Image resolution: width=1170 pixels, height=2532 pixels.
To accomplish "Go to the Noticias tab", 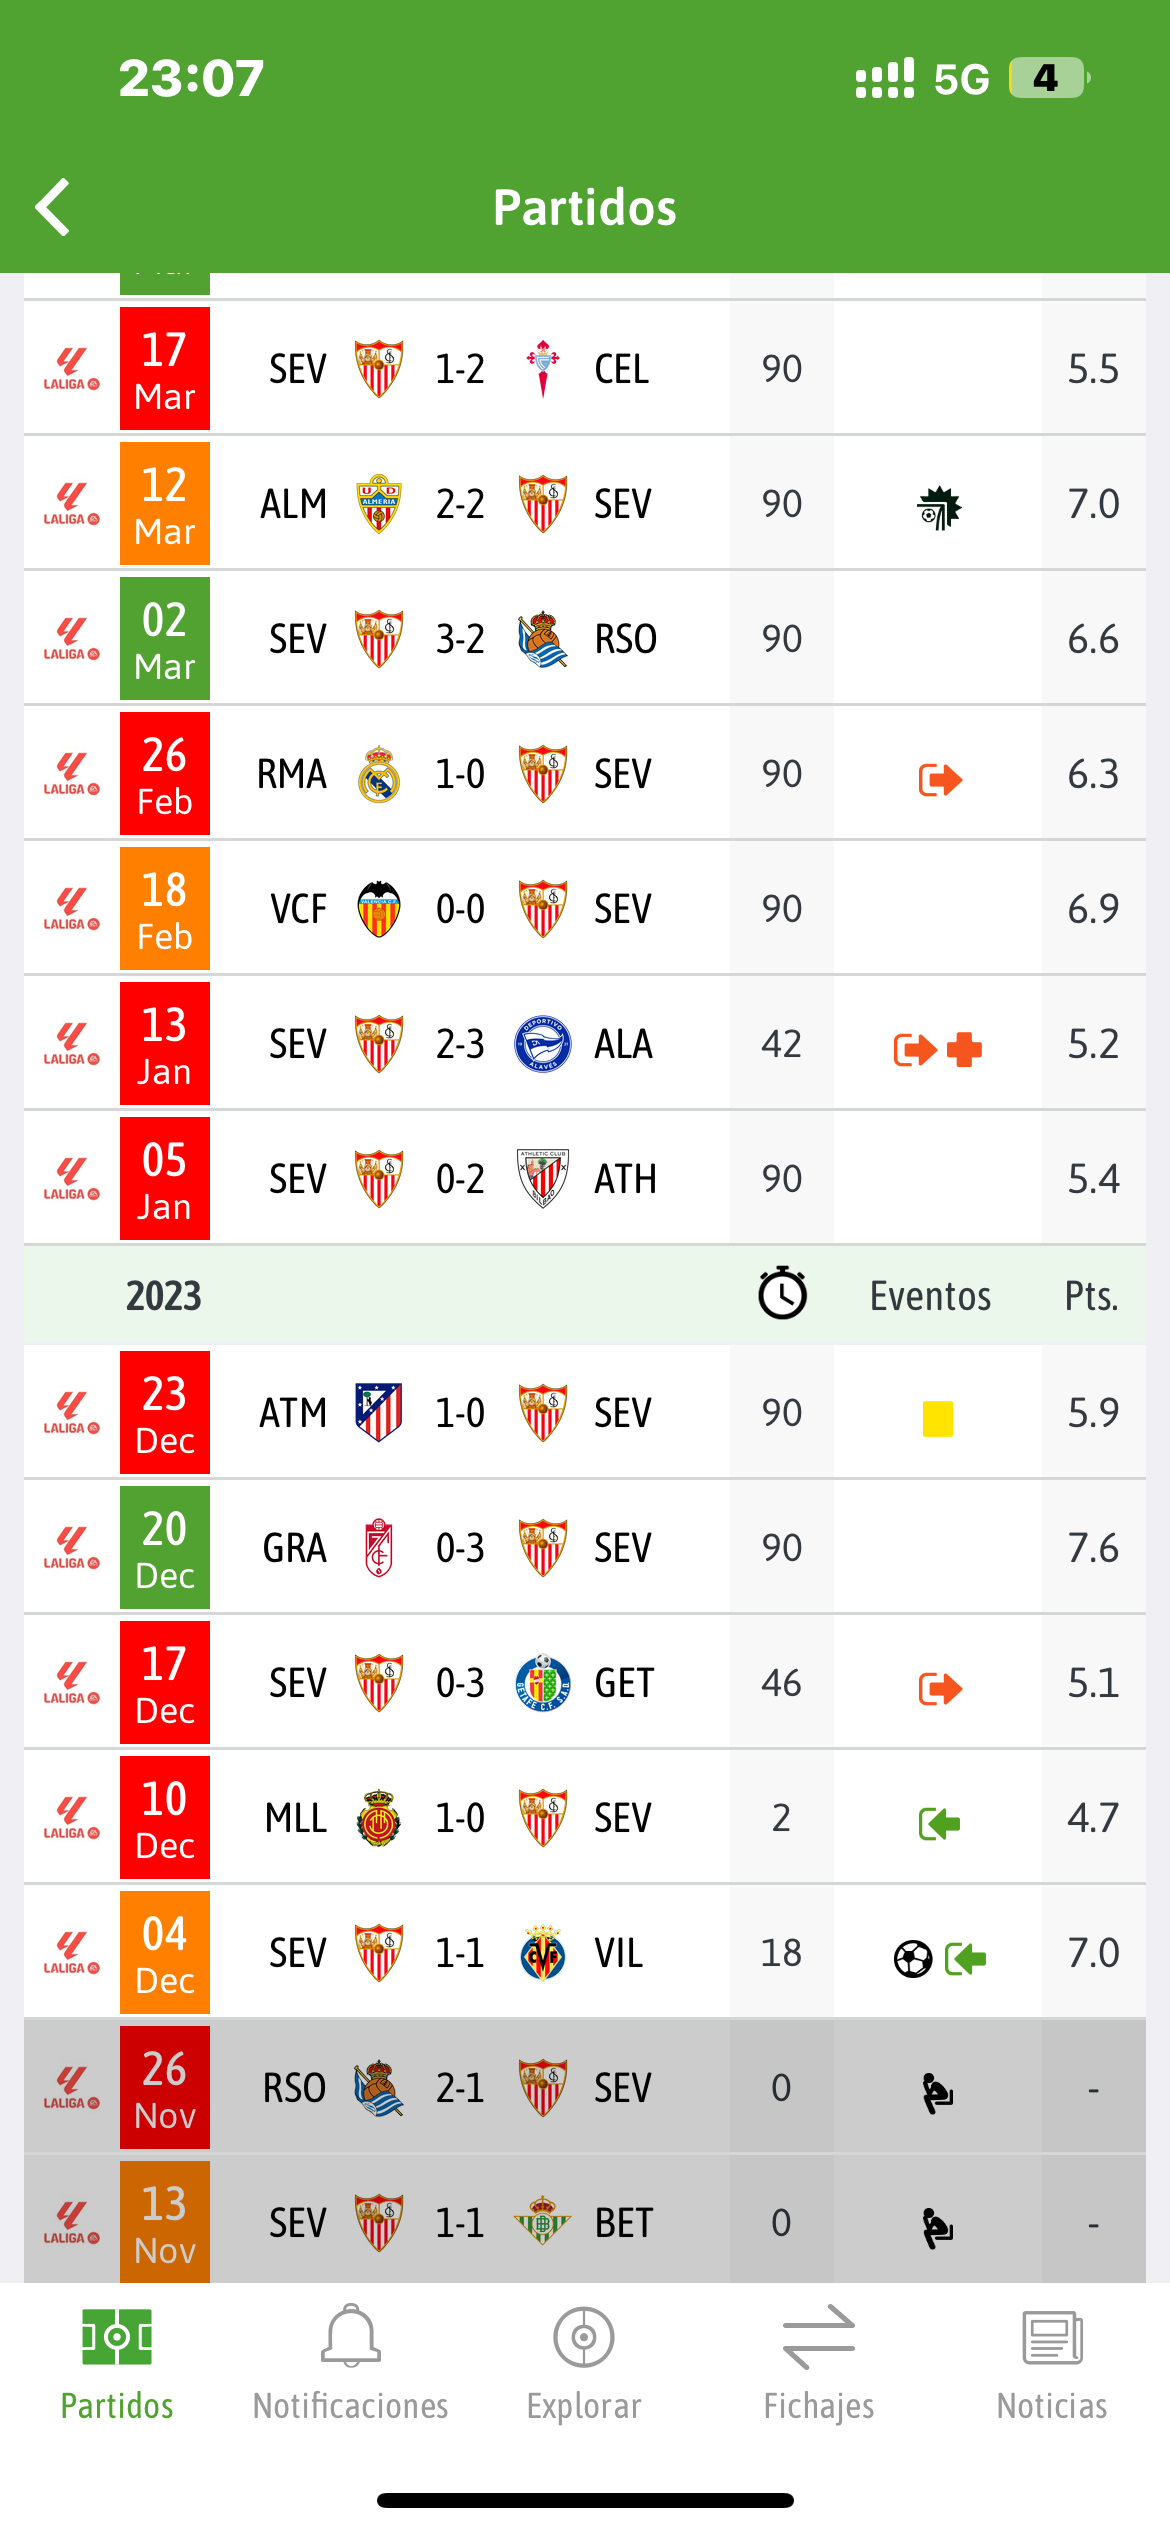I will pos(1052,2364).
